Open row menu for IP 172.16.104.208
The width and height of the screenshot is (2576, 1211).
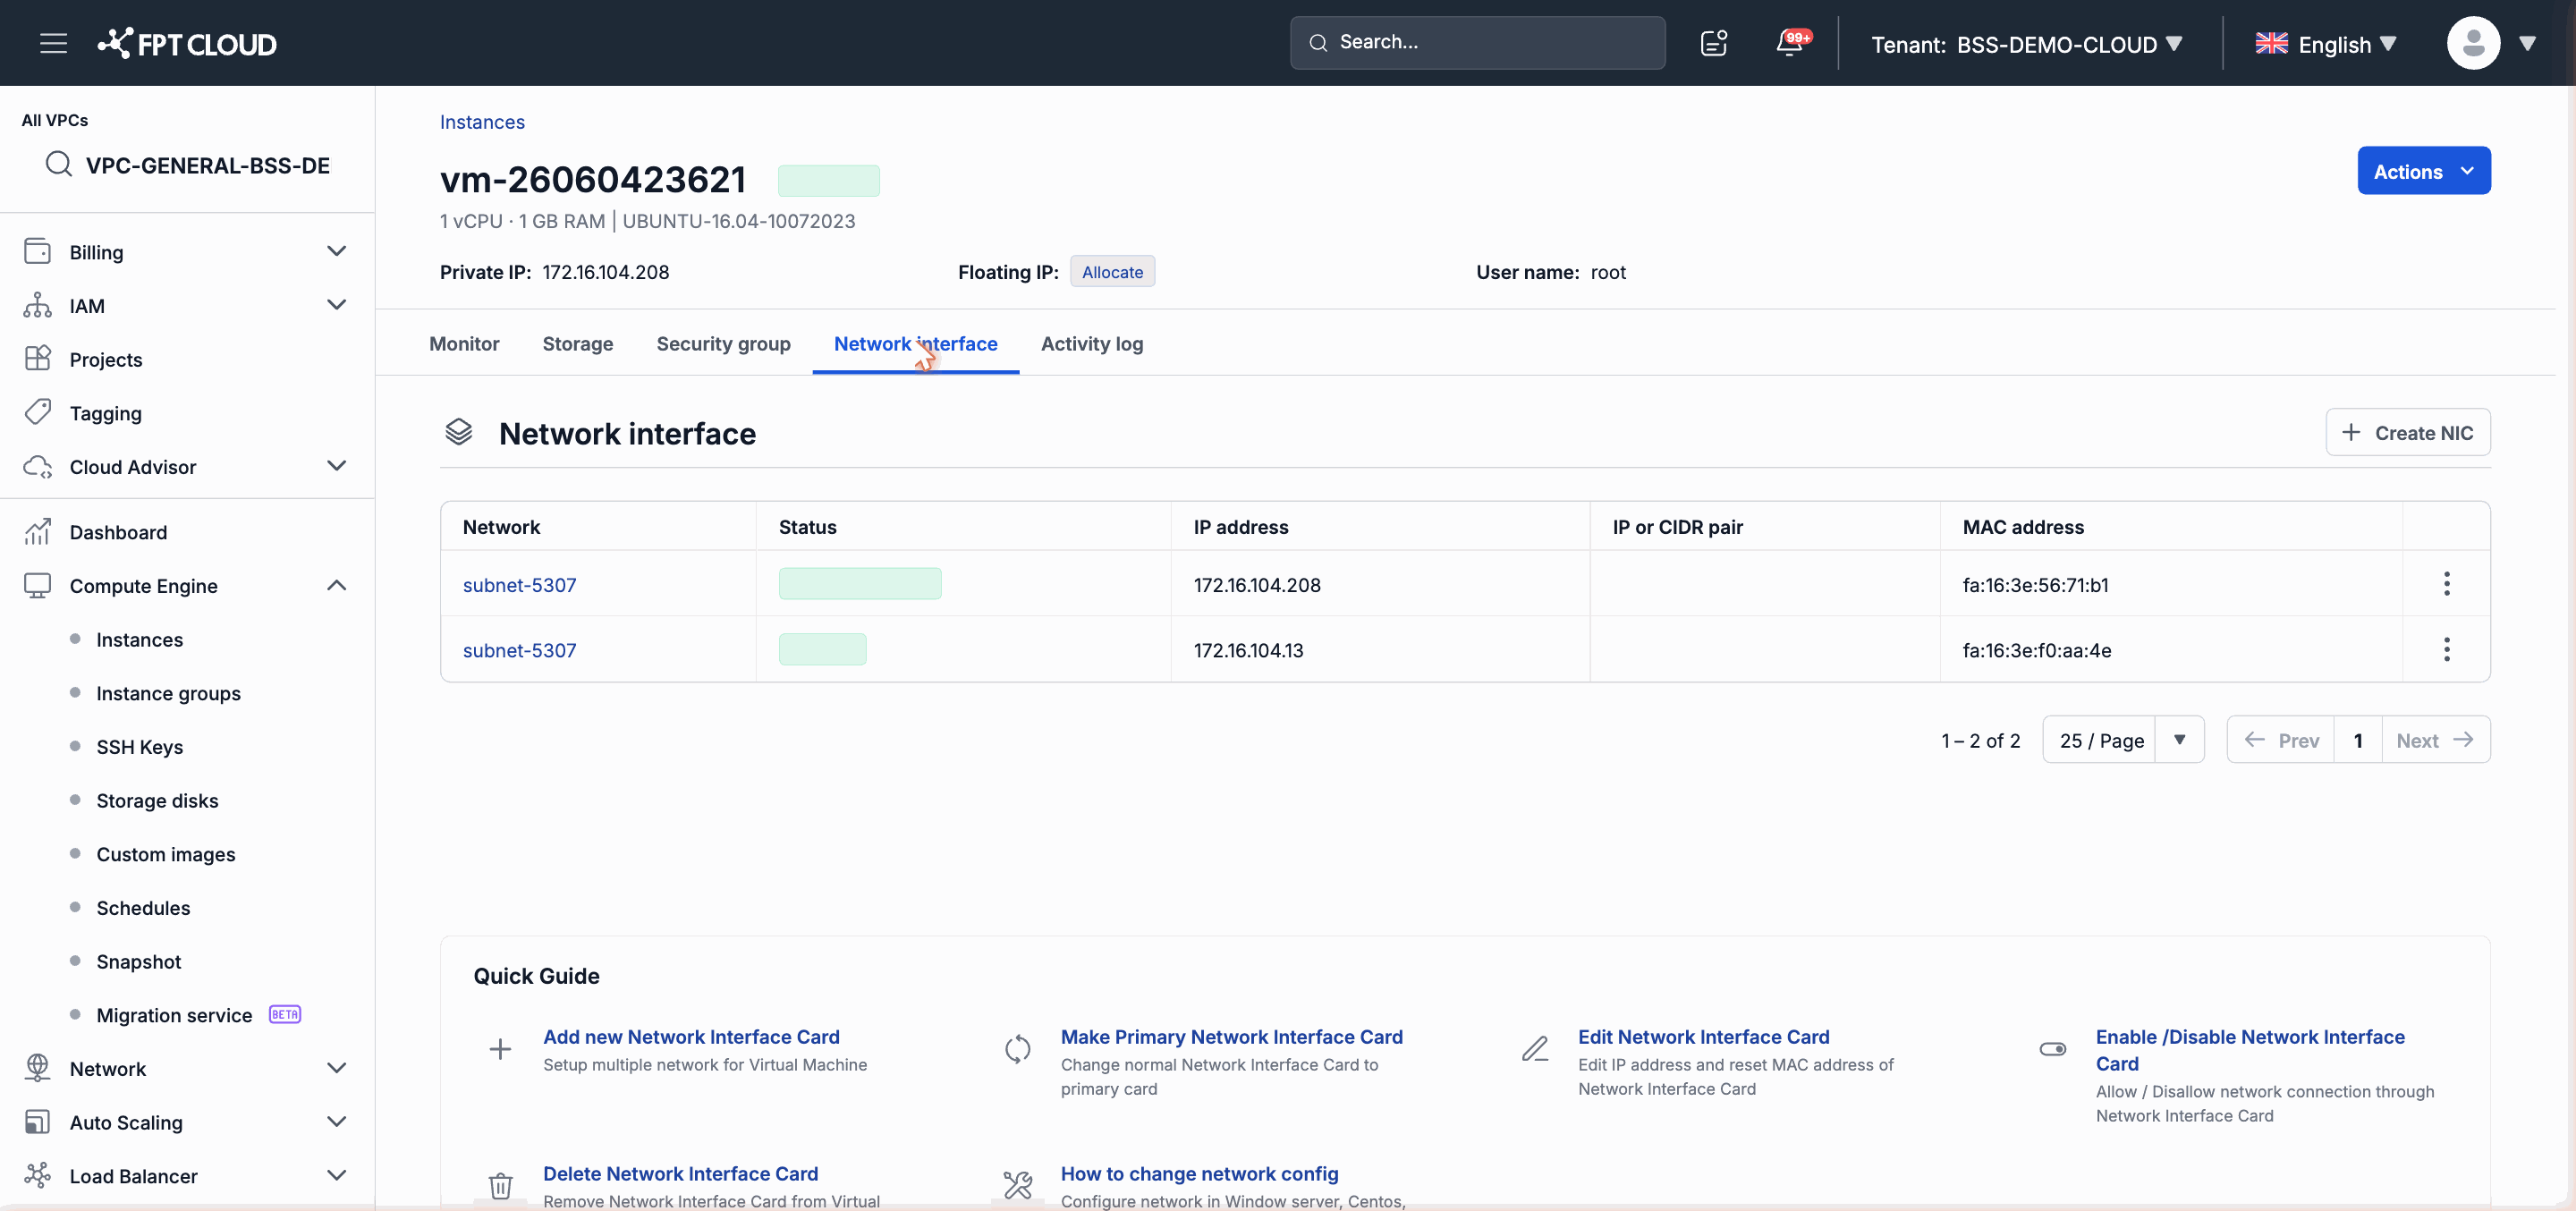coord(2446,584)
